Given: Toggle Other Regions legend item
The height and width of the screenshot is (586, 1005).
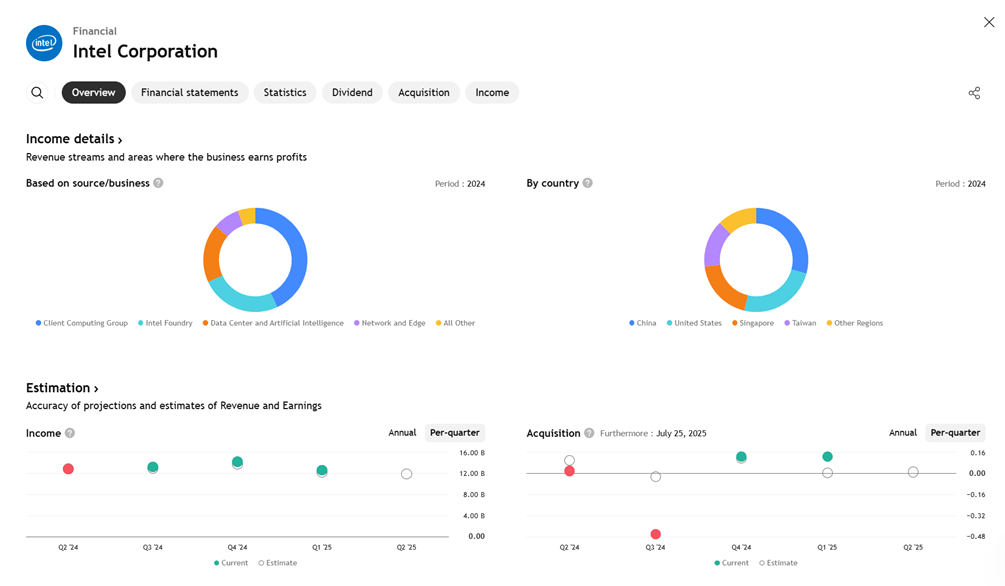Looking at the screenshot, I should [x=854, y=323].
